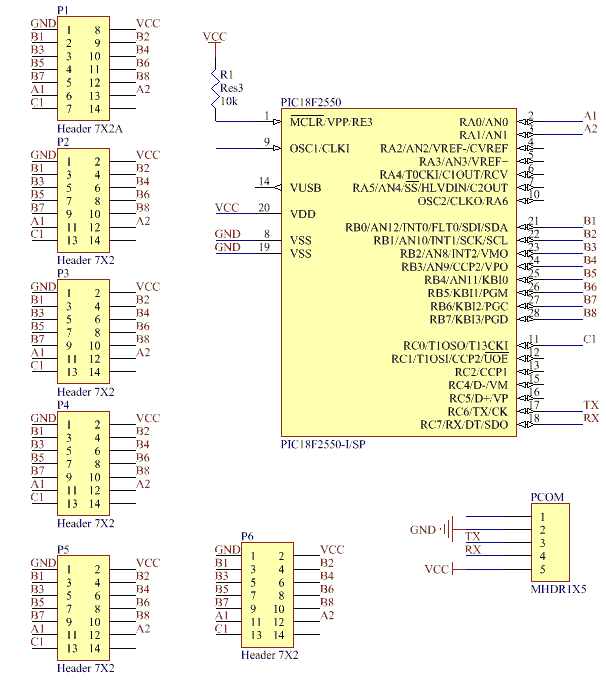Click the RC2/CCP1 pin name
Viewport: 606px width, 685px height.
481,372
